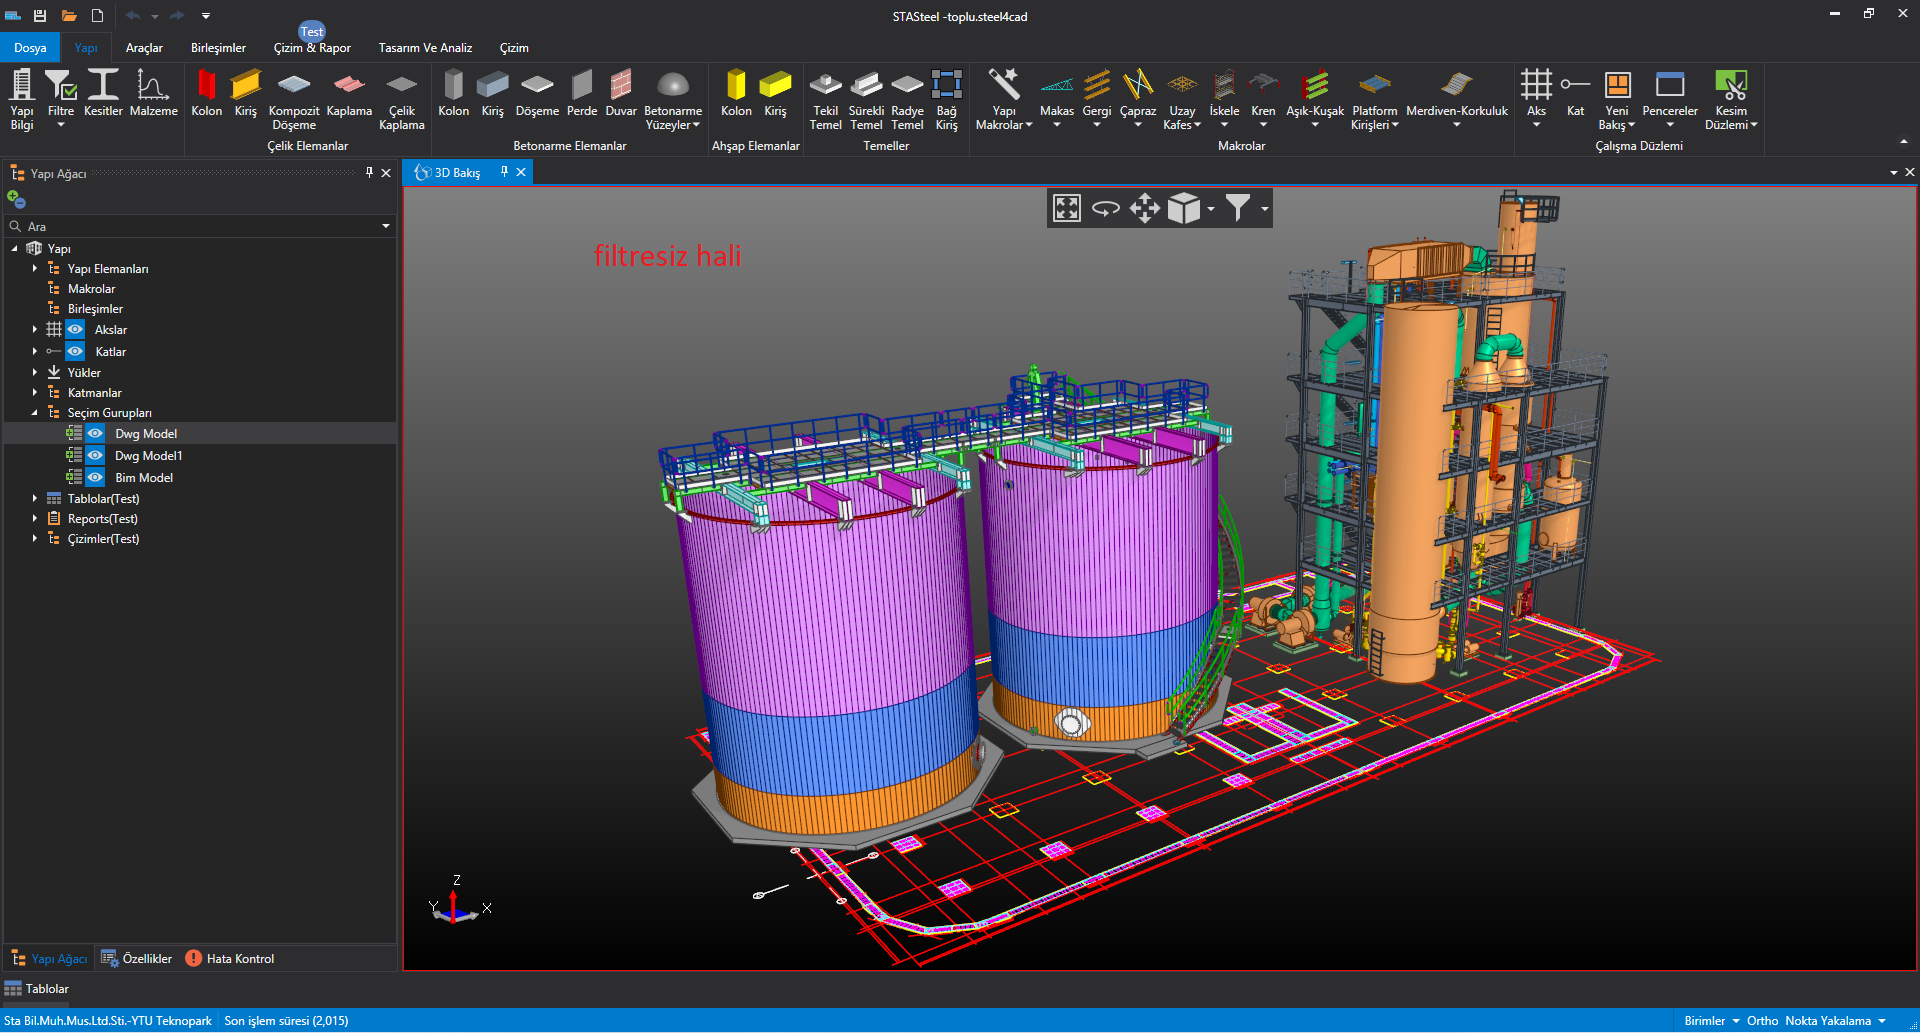The image size is (1920, 1033).
Task: Choose the Duvar wall element
Action: tap(621, 94)
